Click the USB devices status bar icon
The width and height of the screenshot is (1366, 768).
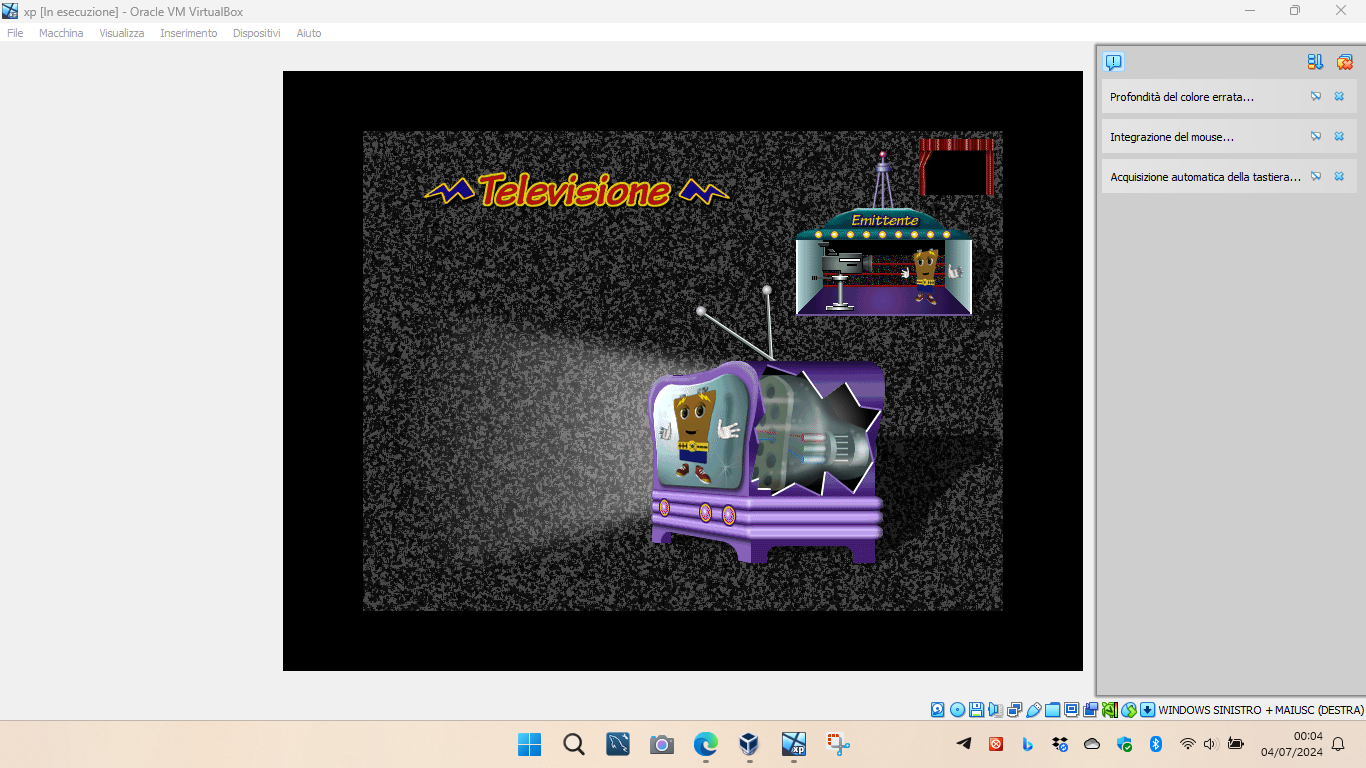pyautogui.click(x=1033, y=710)
